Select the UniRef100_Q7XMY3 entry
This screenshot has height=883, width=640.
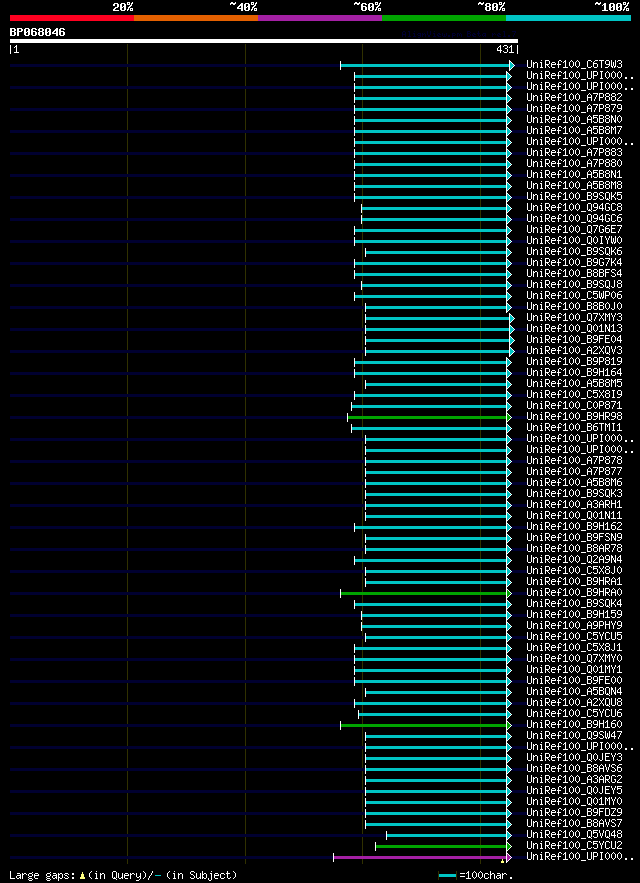point(574,318)
